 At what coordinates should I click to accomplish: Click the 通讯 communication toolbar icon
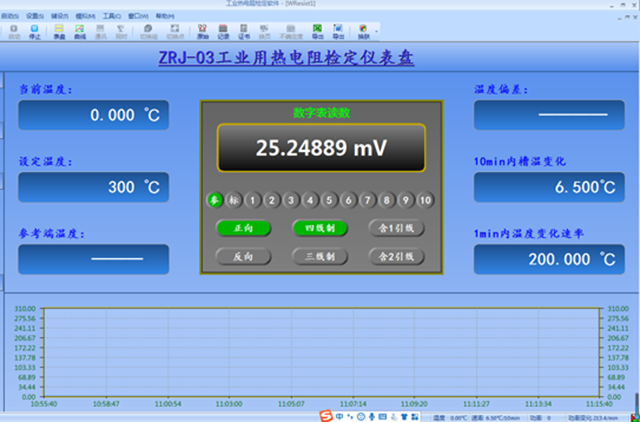(x=100, y=31)
